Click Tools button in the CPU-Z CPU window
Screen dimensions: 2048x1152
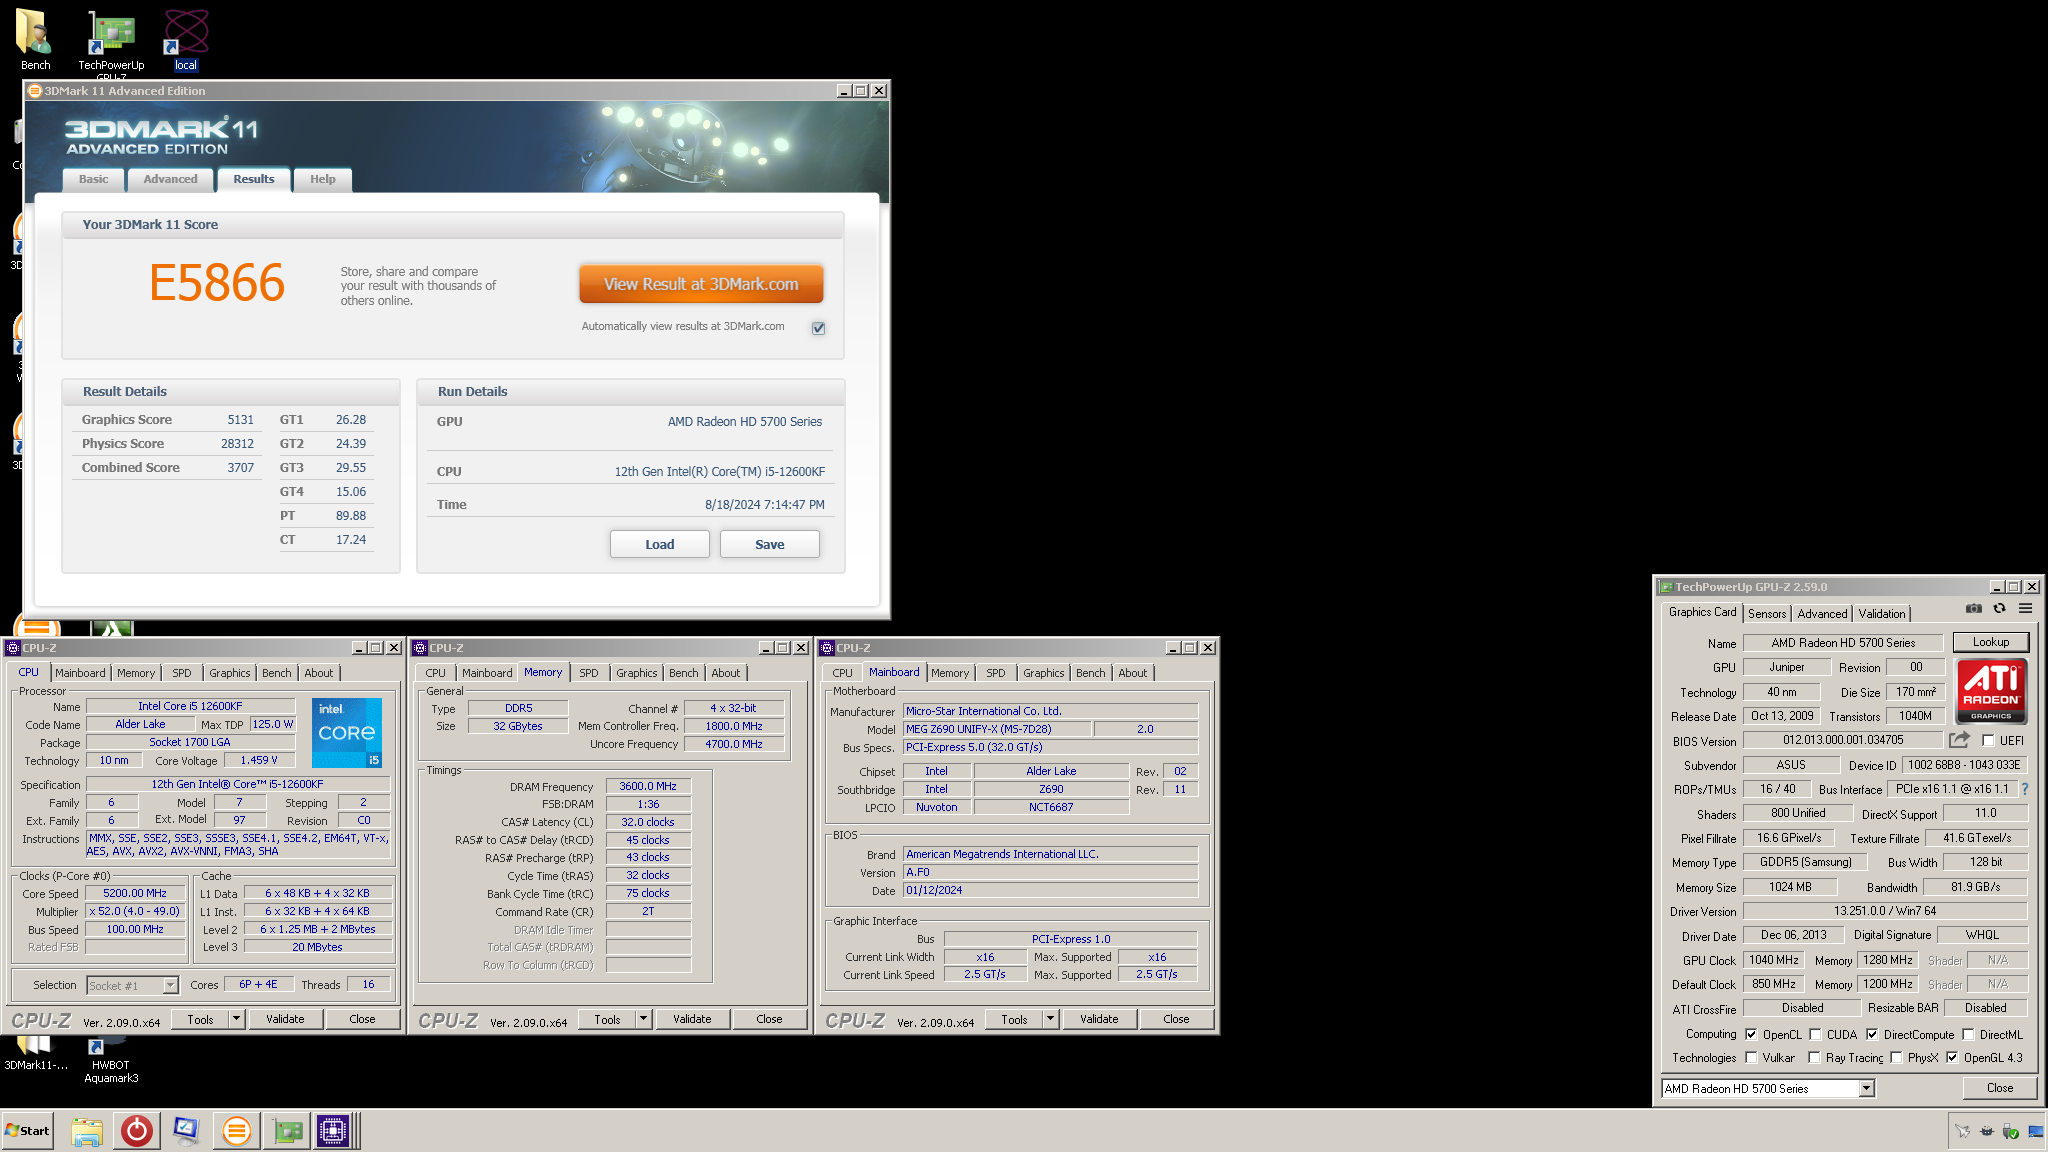tap(200, 1019)
